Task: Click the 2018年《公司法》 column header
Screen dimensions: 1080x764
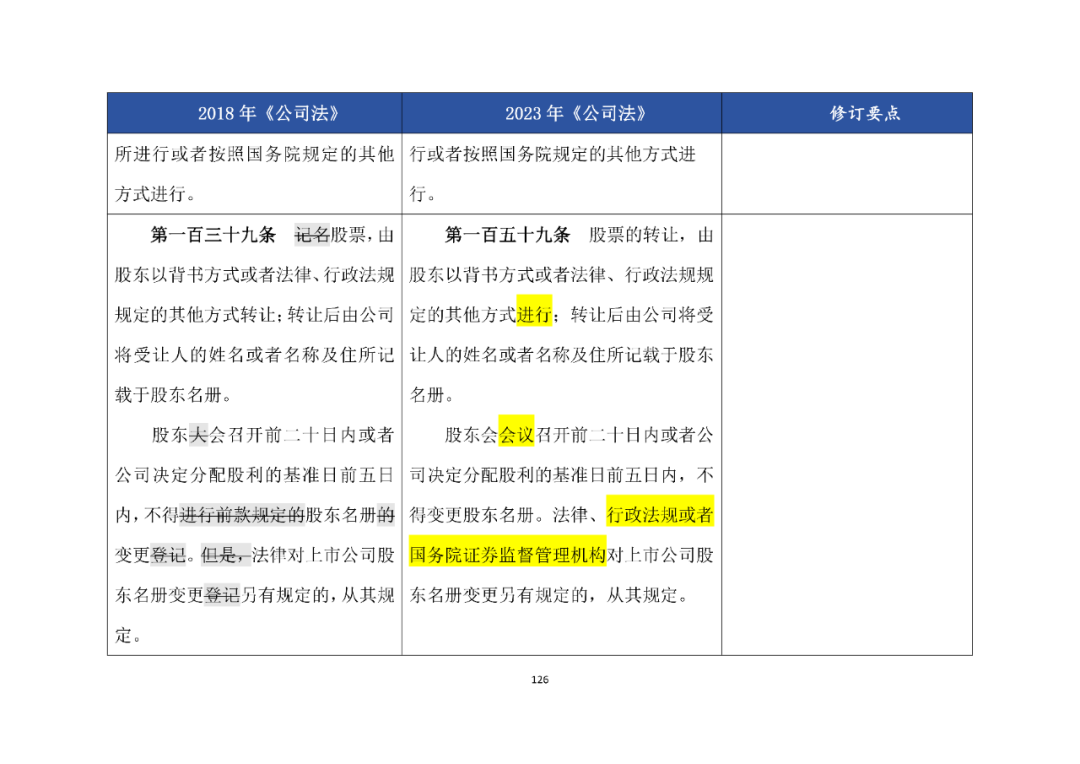Action: coord(254,113)
